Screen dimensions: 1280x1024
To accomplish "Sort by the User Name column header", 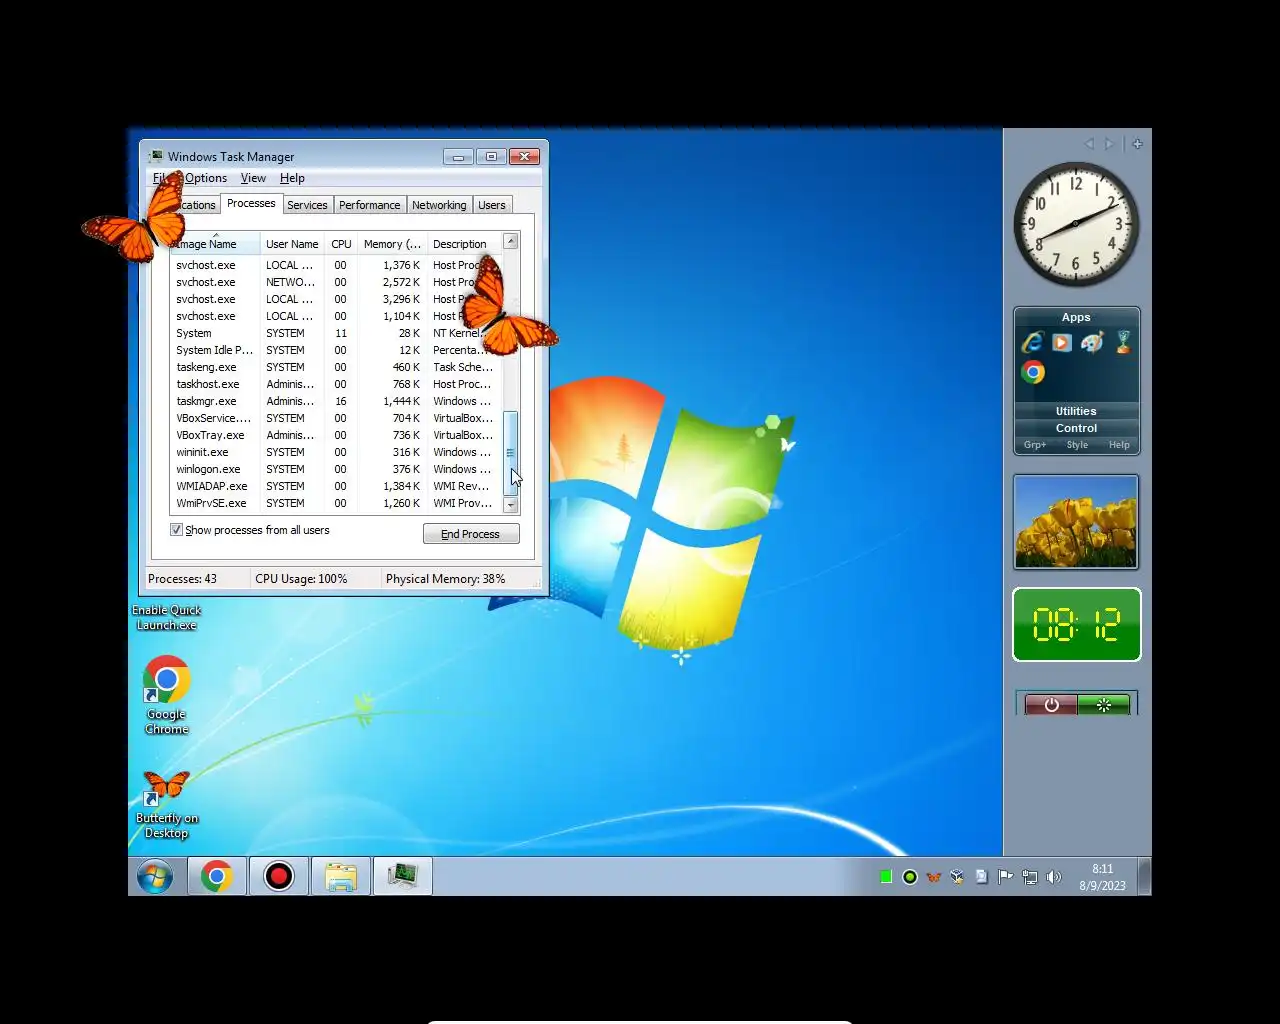I will [292, 244].
